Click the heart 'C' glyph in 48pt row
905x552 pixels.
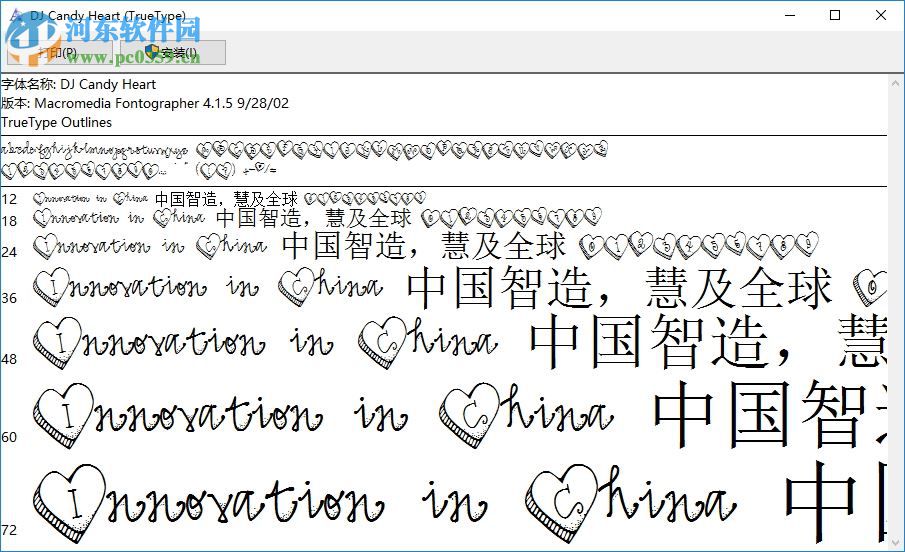383,343
